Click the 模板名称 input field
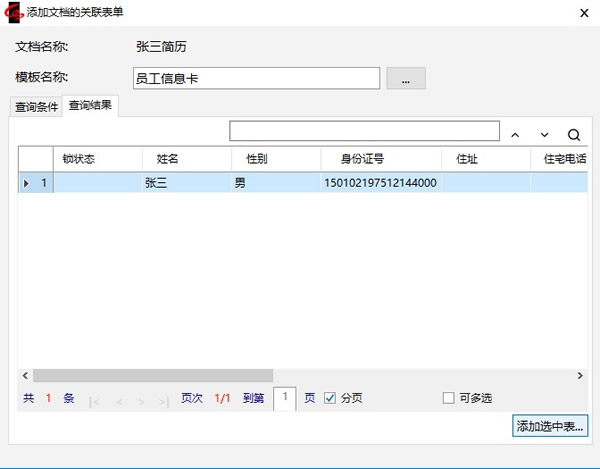Screen dimensions: 600x469 (256, 78)
